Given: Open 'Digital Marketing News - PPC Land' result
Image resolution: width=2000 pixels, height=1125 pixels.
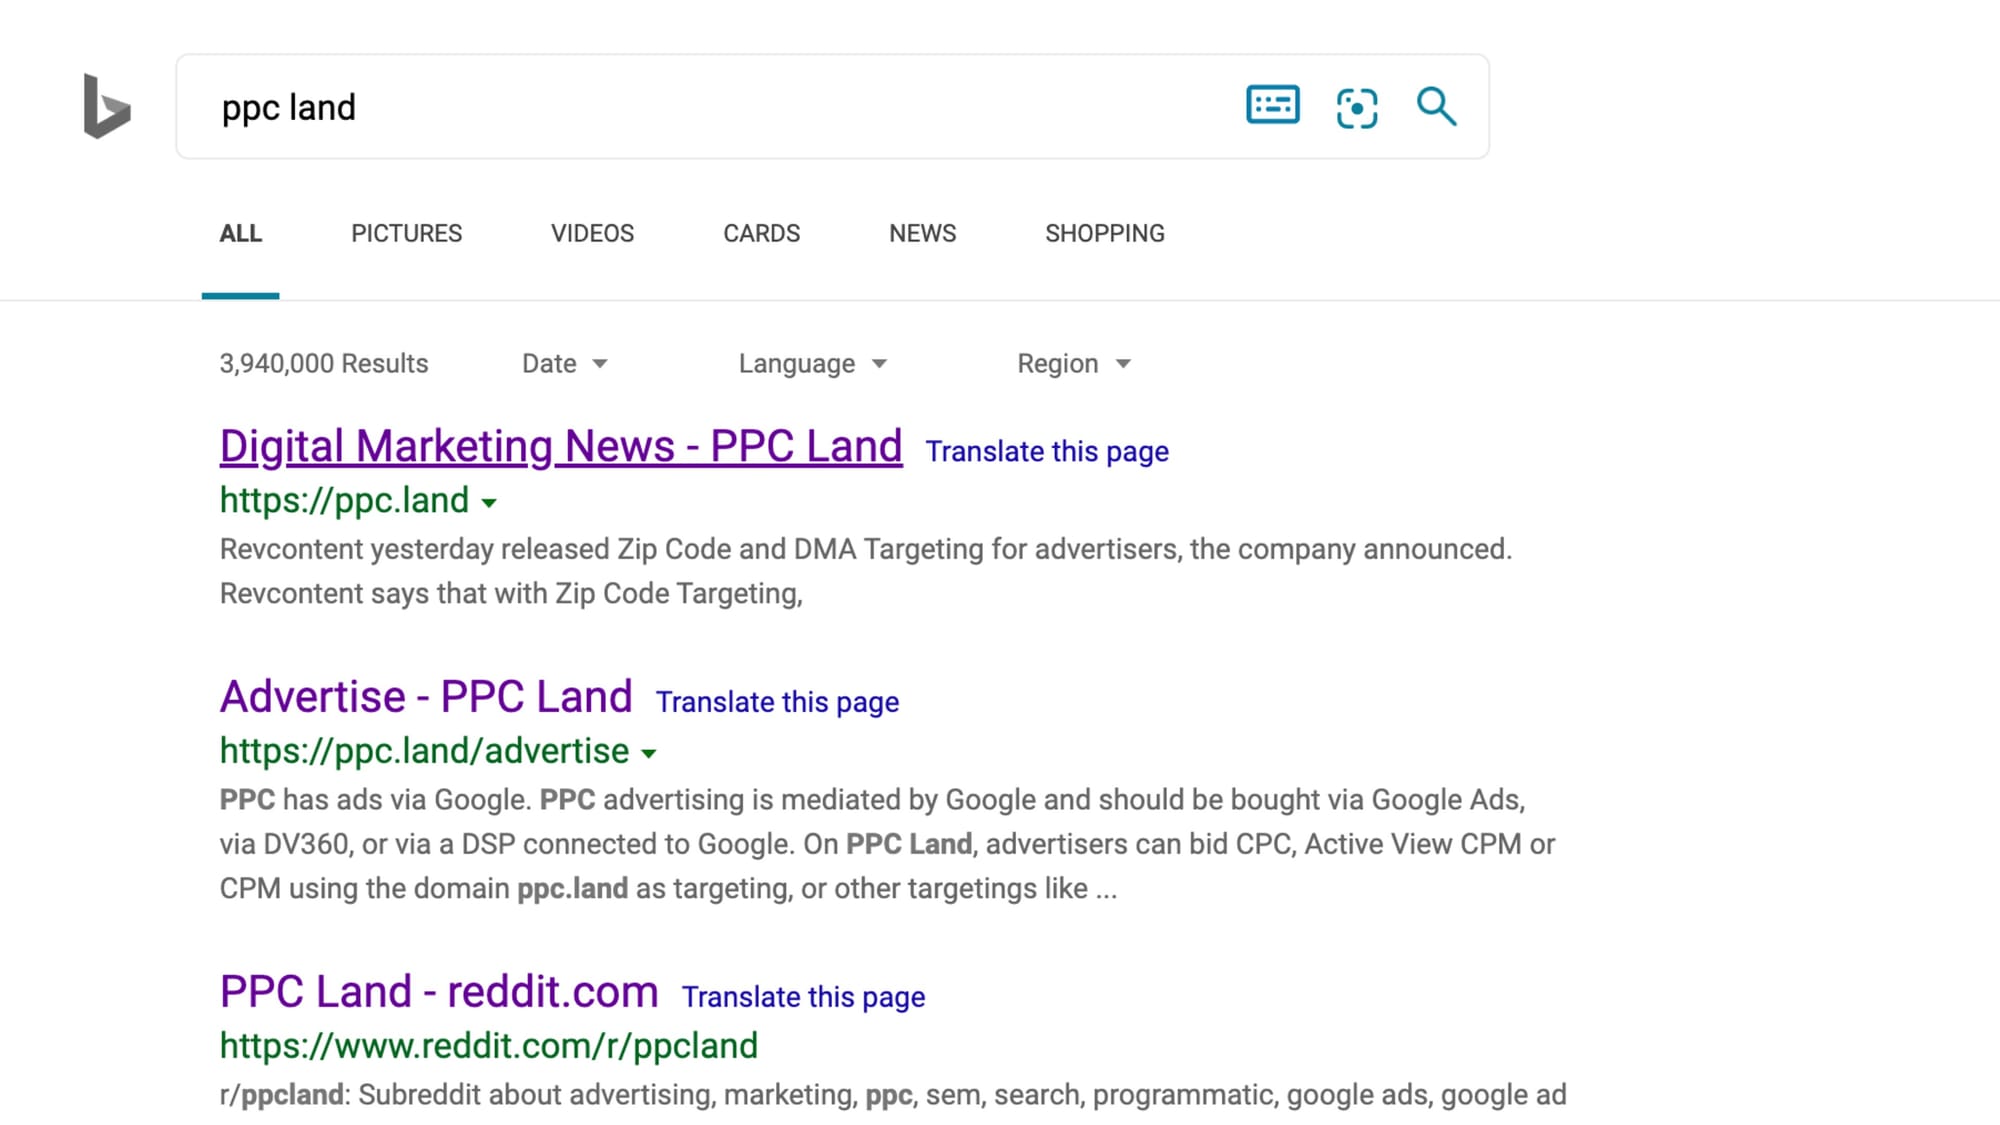Looking at the screenshot, I should pyautogui.click(x=561, y=446).
